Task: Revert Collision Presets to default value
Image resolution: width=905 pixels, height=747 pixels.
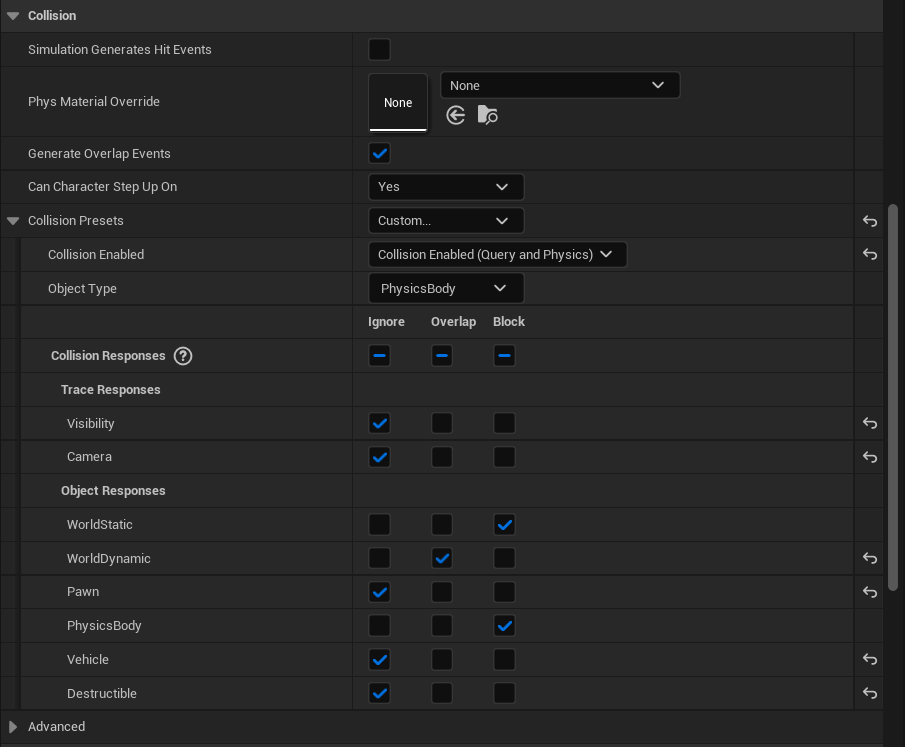Action: [869, 221]
